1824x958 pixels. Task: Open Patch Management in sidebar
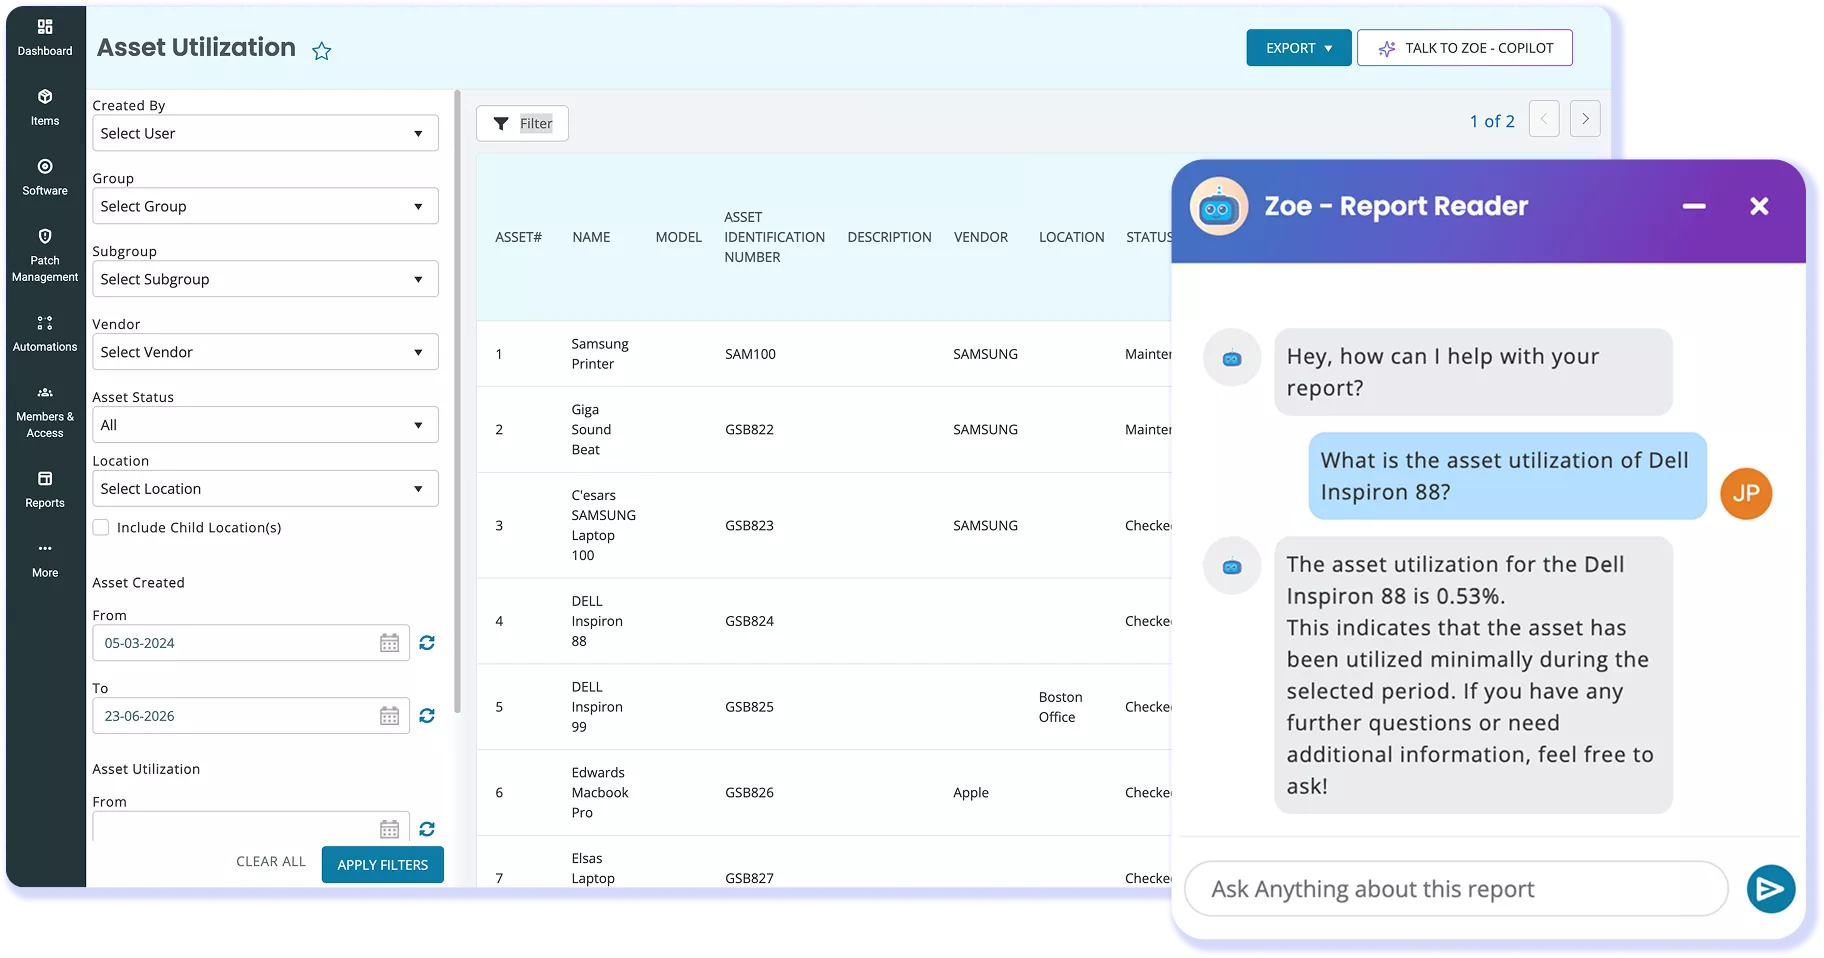pyautogui.click(x=45, y=256)
